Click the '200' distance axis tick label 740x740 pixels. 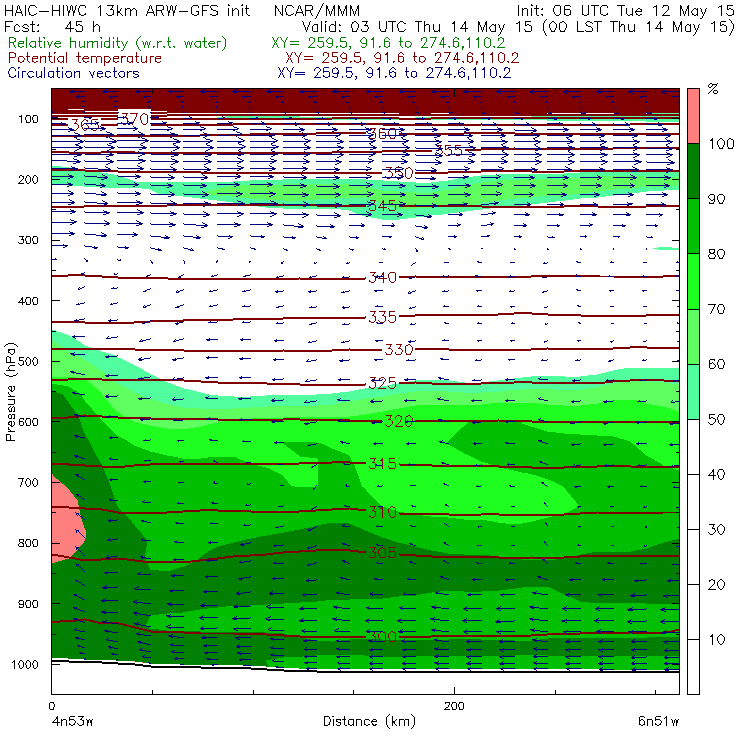click(x=454, y=706)
